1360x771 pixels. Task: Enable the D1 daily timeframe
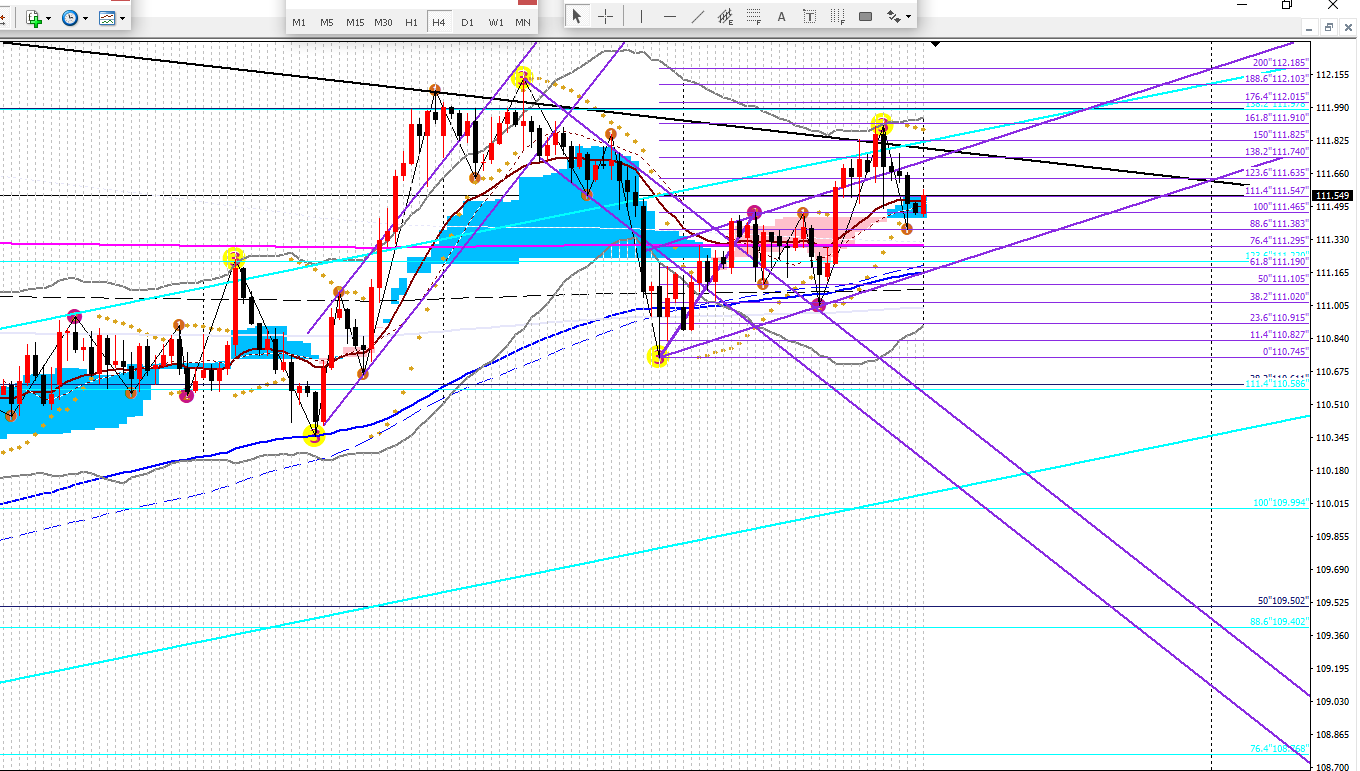click(467, 22)
